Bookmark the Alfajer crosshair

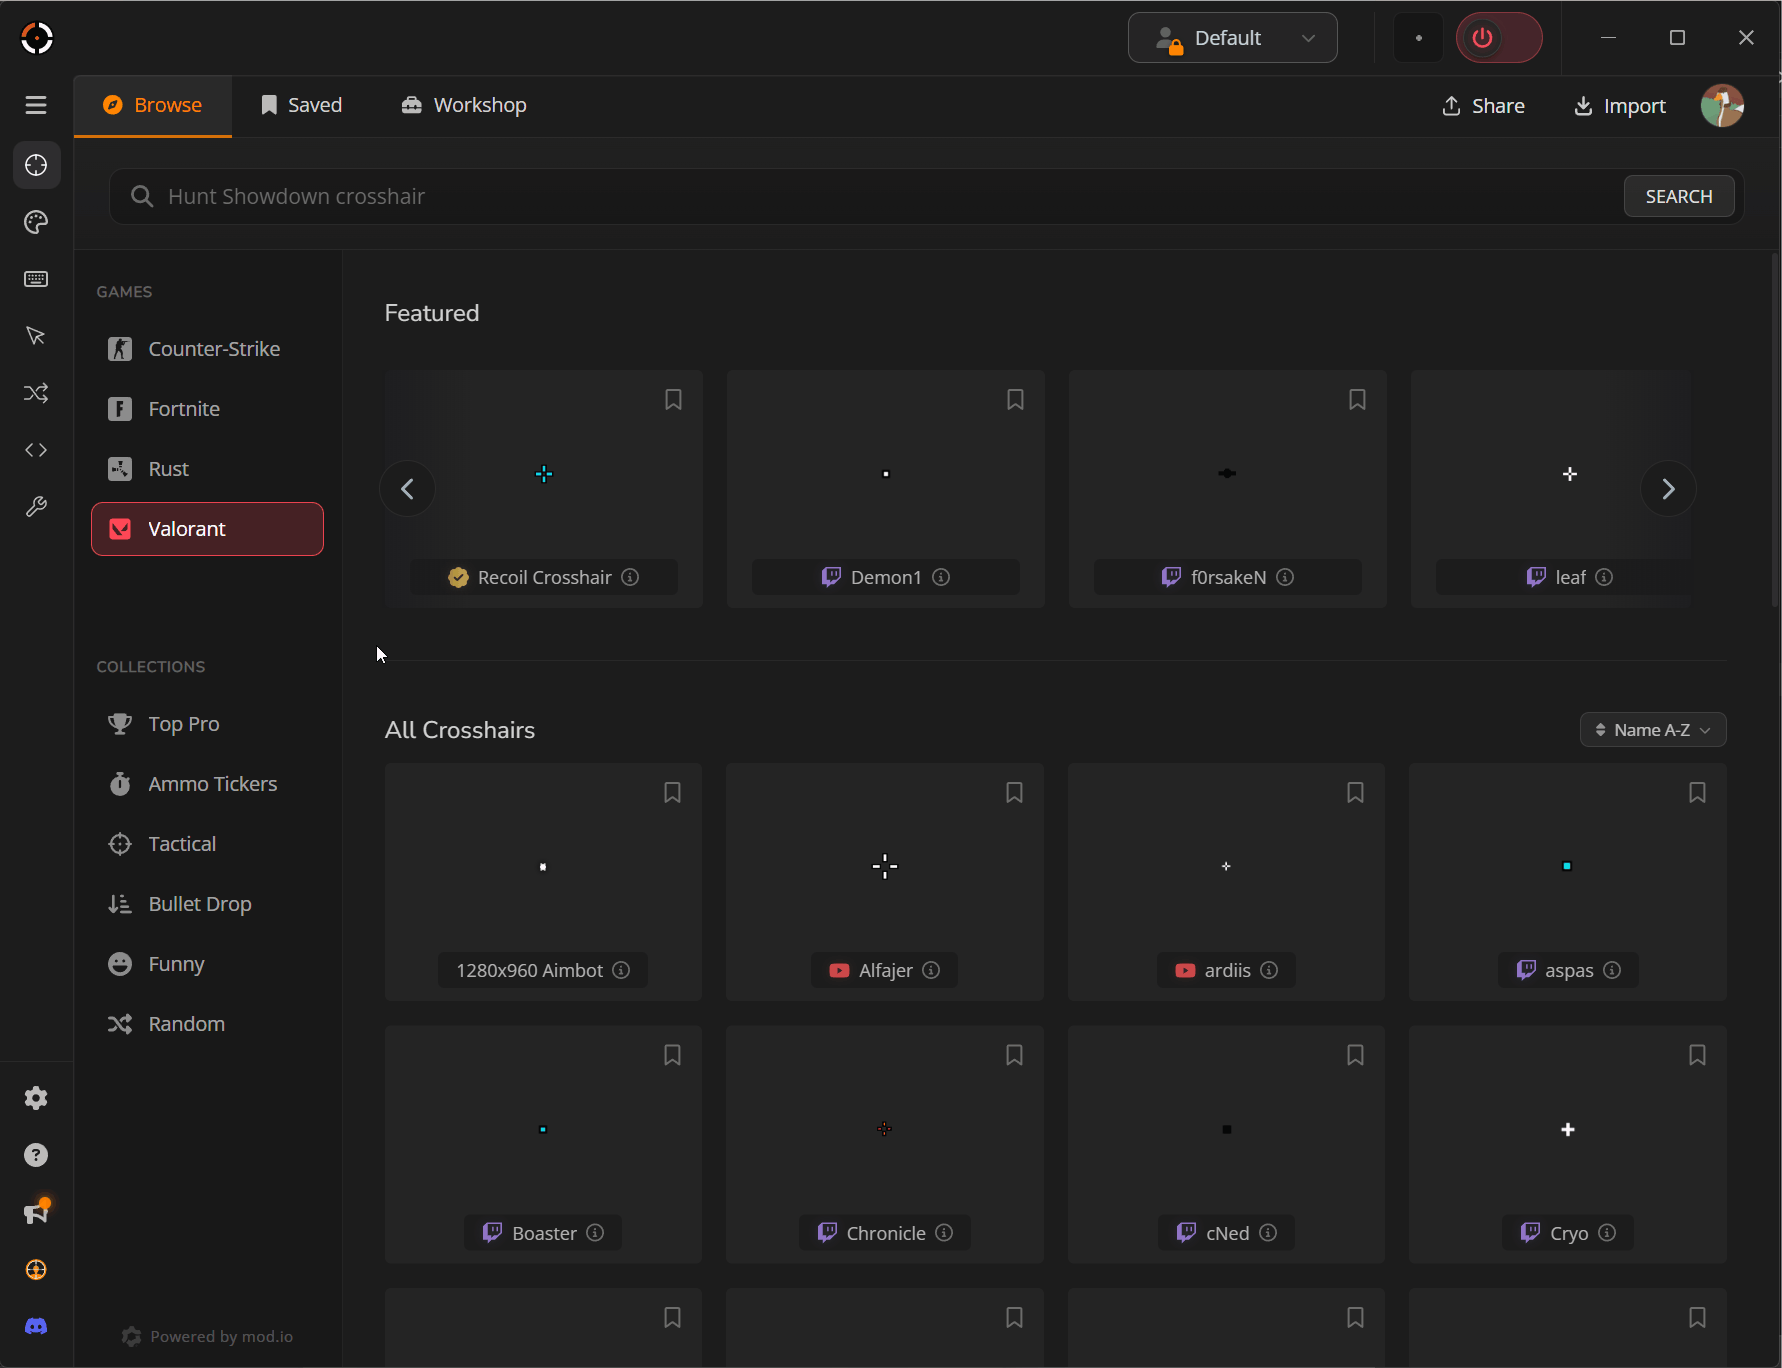pos(1014,793)
